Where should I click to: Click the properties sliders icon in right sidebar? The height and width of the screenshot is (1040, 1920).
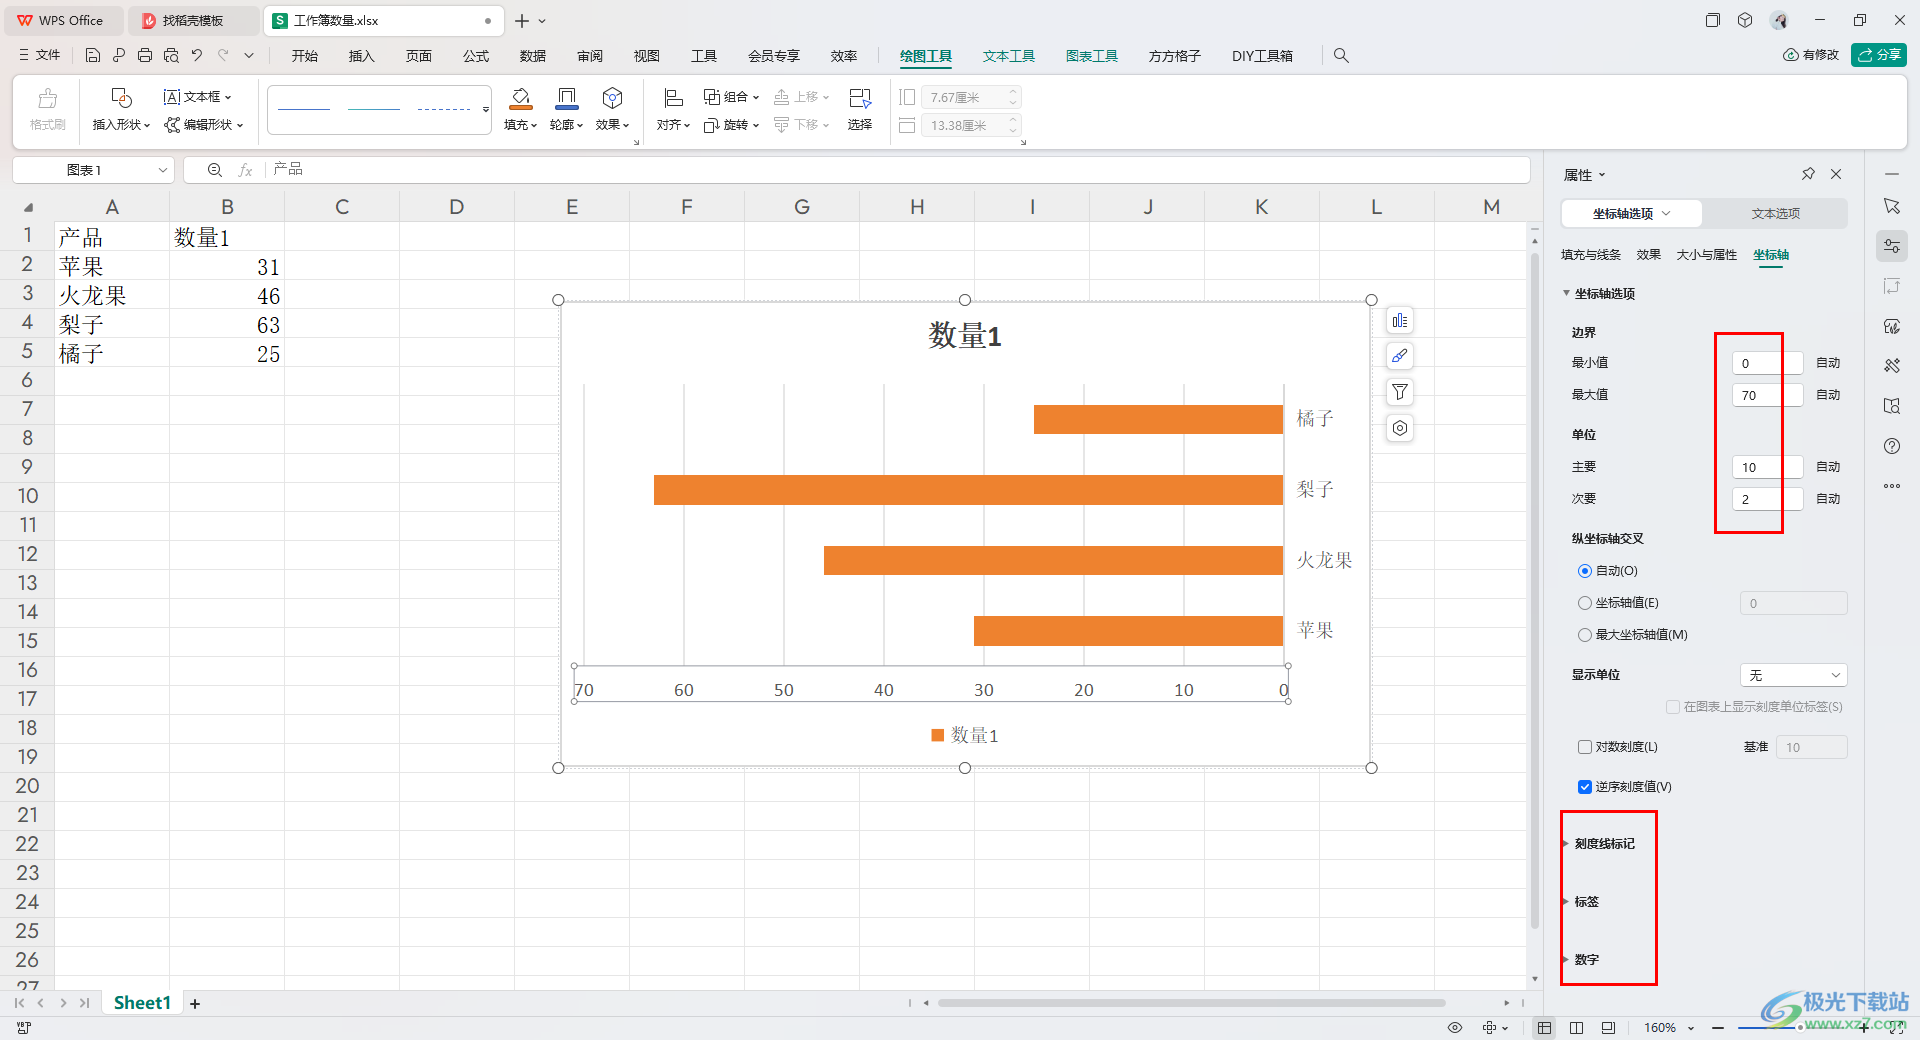tap(1892, 246)
